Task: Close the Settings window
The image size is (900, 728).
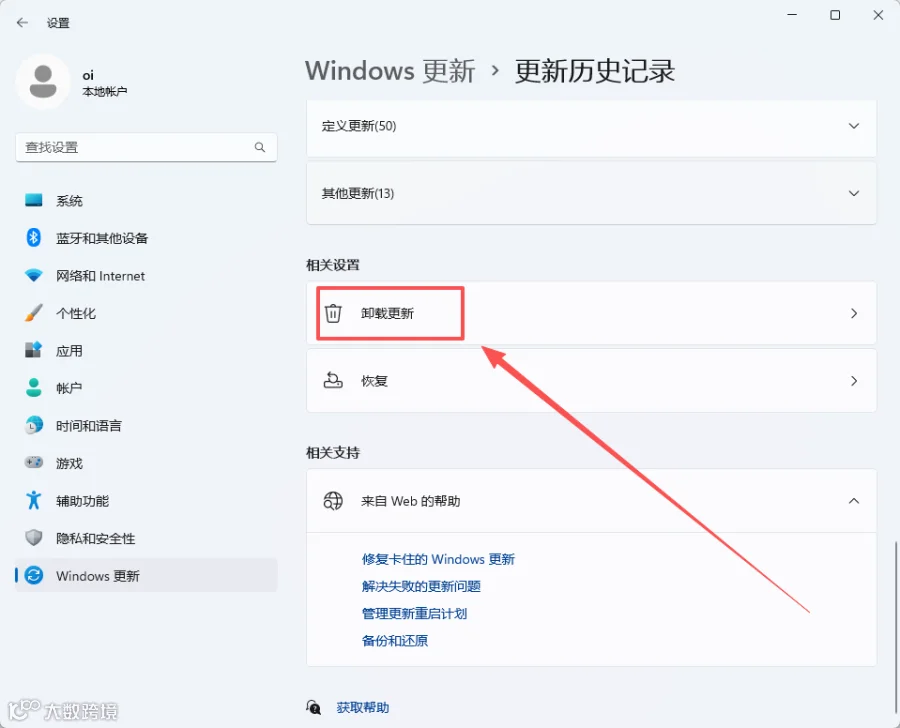Action: [878, 15]
